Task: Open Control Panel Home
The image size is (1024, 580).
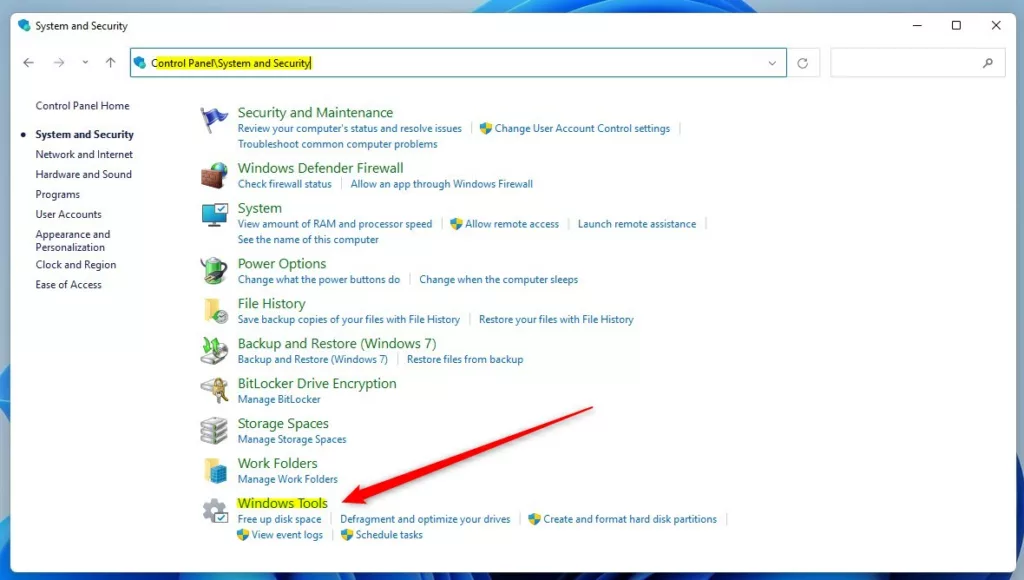Action: [82, 106]
